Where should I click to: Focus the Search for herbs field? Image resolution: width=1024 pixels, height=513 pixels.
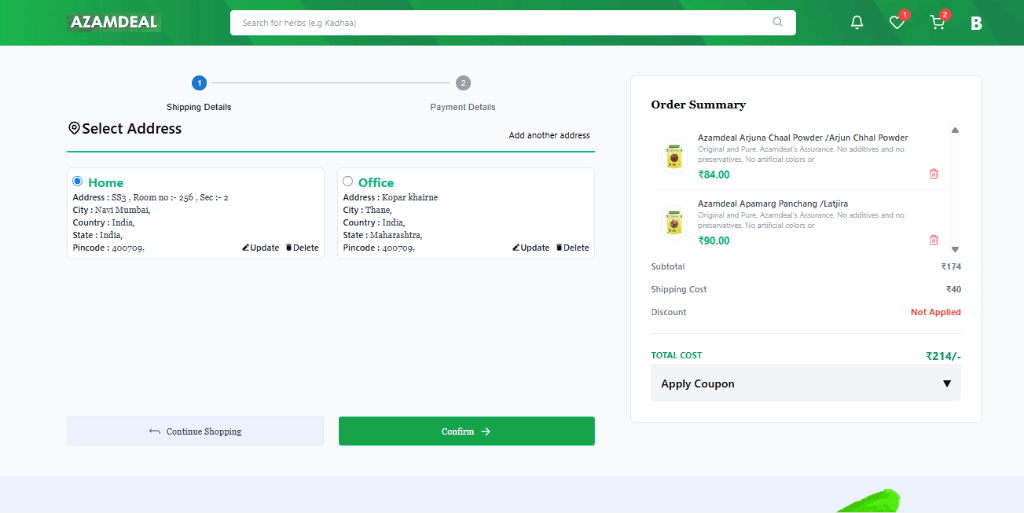click(x=513, y=22)
